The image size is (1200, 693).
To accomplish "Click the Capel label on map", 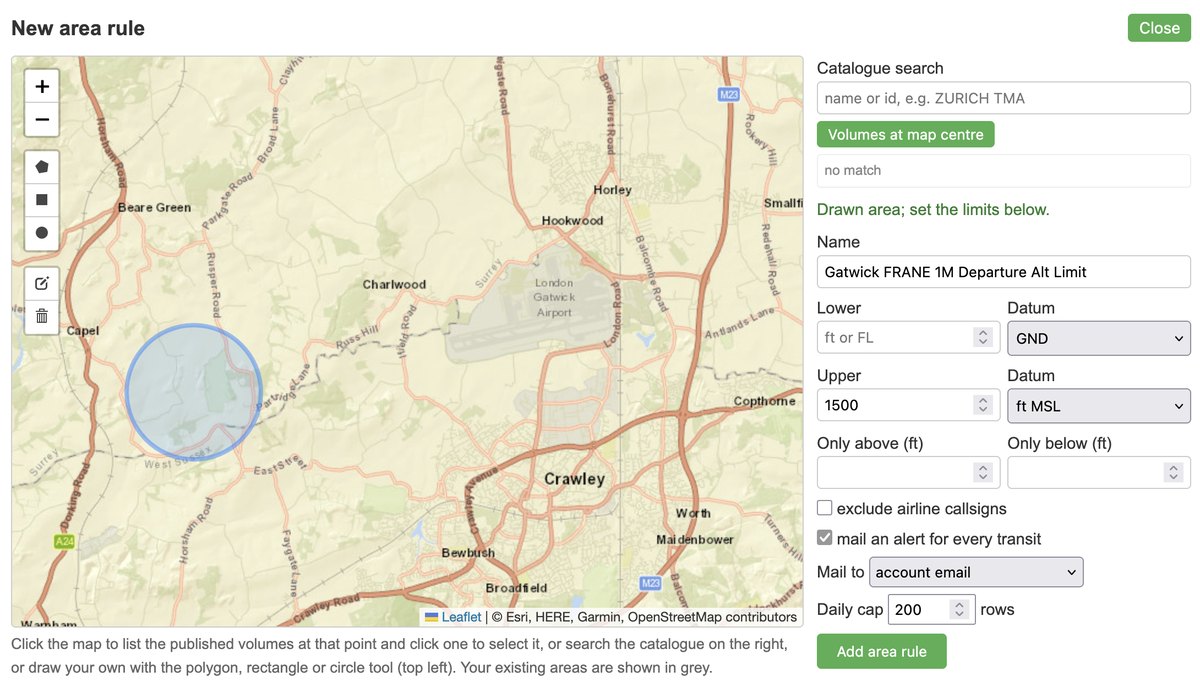I will click(x=83, y=330).
